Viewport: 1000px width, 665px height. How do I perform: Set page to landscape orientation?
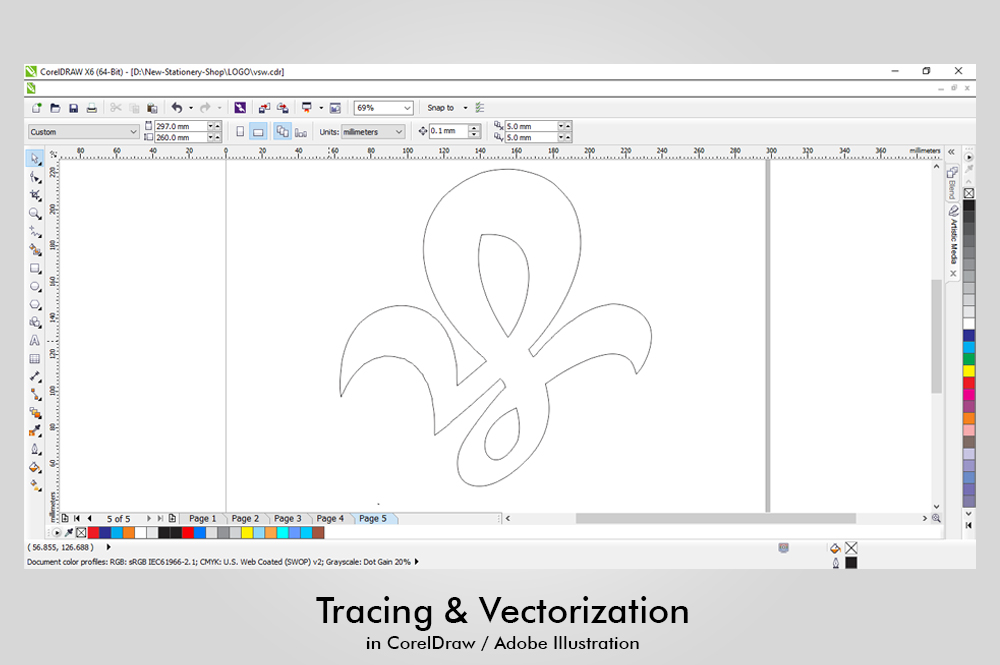coord(258,132)
